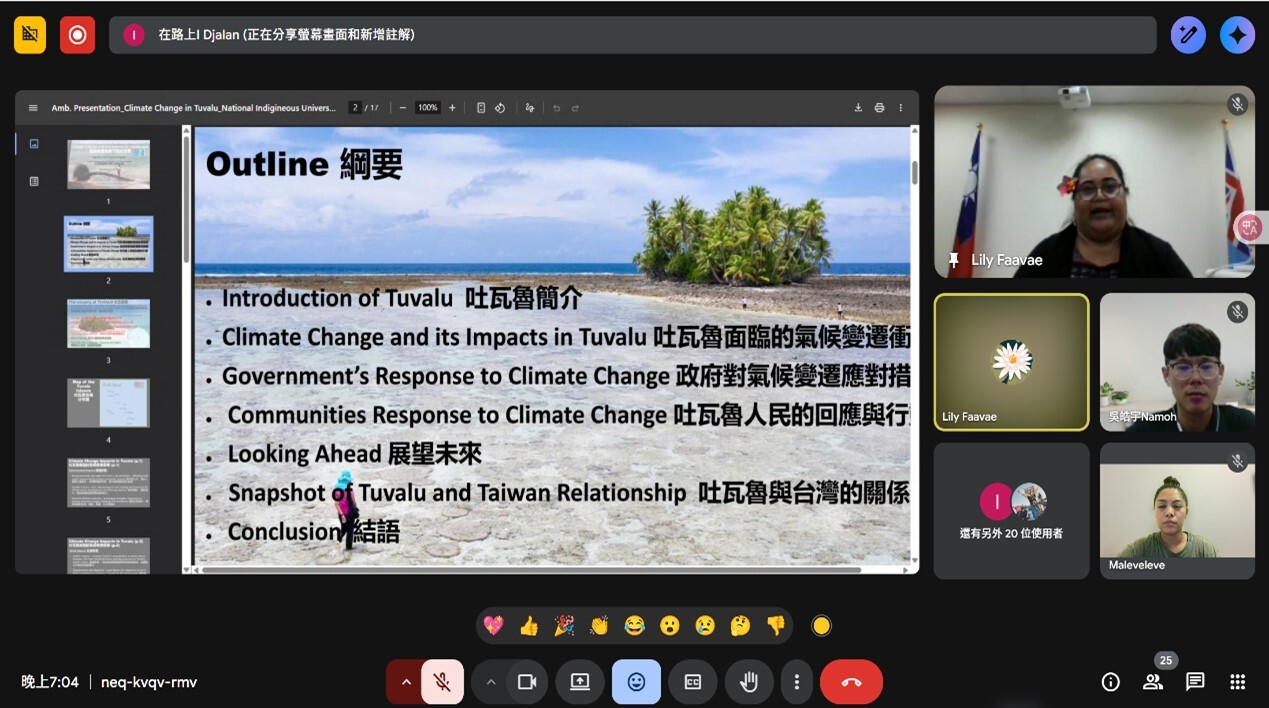Open the Meet more options menu
The image size is (1269, 708).
[x=796, y=681]
